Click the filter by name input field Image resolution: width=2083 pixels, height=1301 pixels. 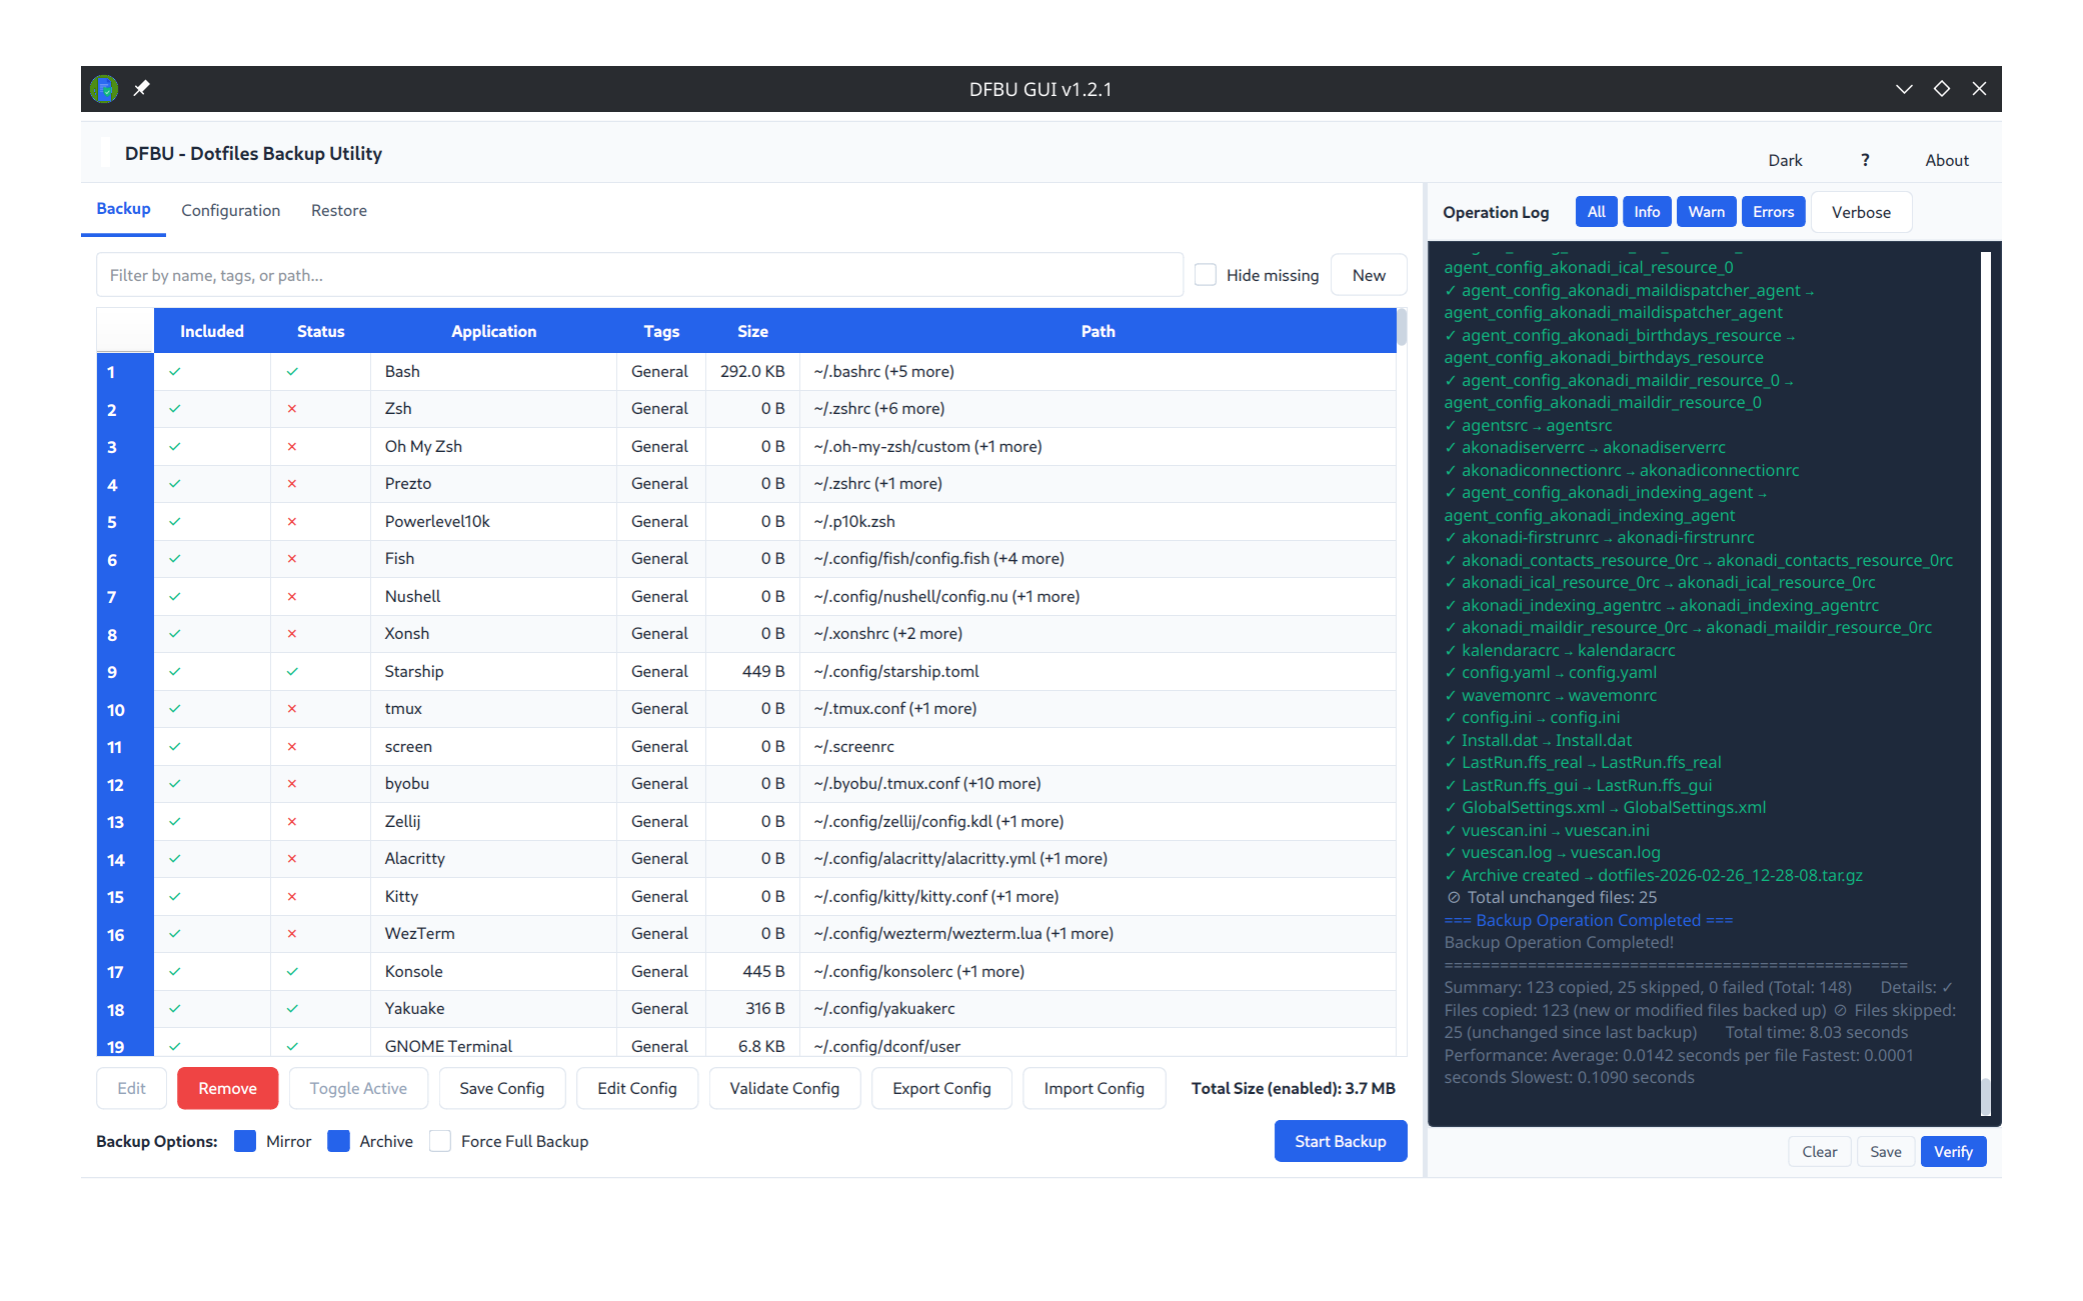640,274
